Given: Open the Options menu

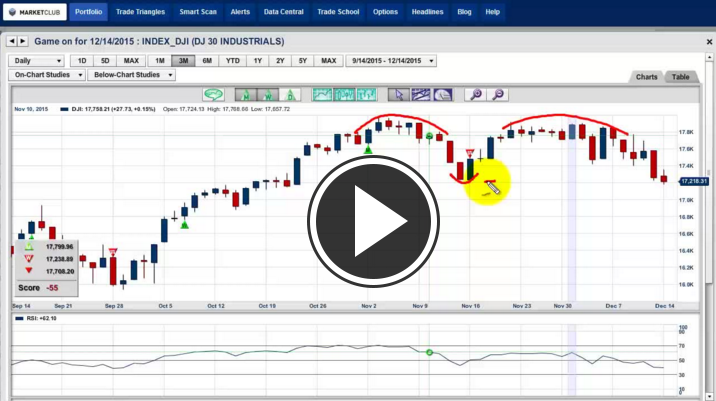Looking at the screenshot, I should [x=385, y=12].
